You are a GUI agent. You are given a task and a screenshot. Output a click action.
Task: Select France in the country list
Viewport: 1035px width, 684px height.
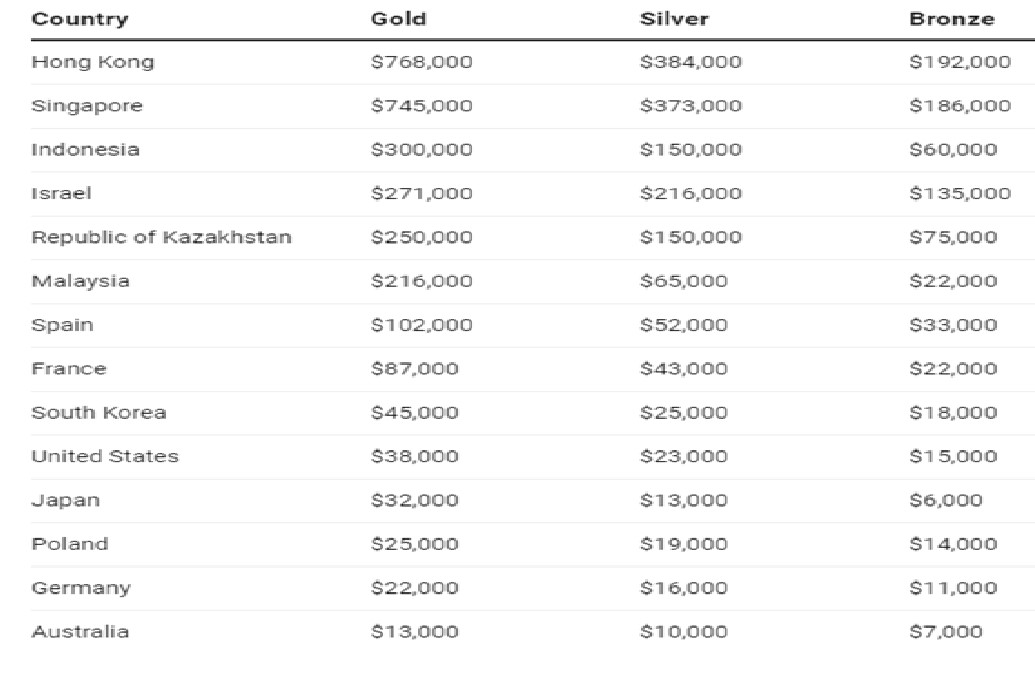click(69, 368)
